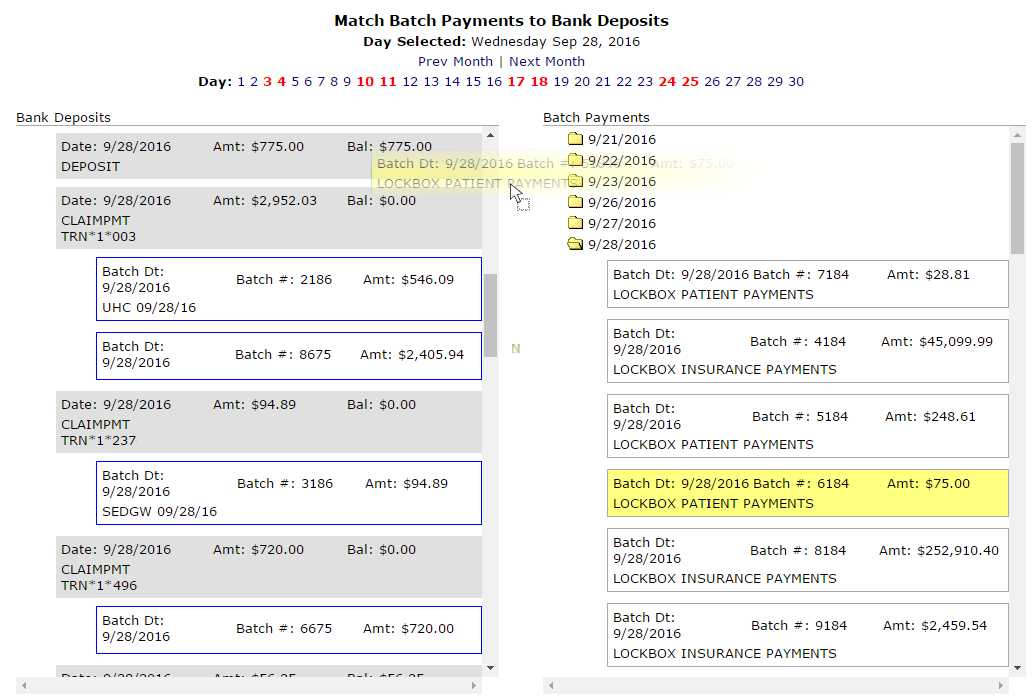Select matched batch 3186 SEDGW 09/28/16
The height and width of the screenshot is (696, 1032).
click(x=289, y=493)
